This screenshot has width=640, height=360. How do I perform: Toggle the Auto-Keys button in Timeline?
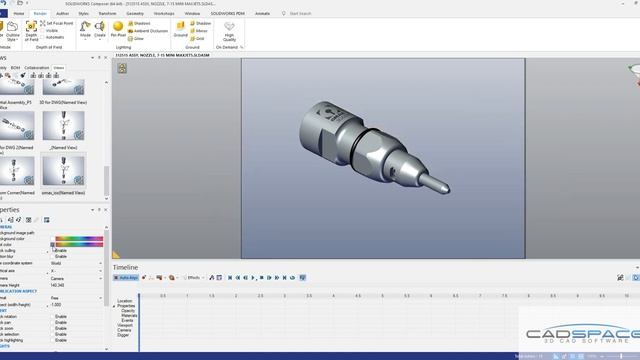[x=126, y=278]
